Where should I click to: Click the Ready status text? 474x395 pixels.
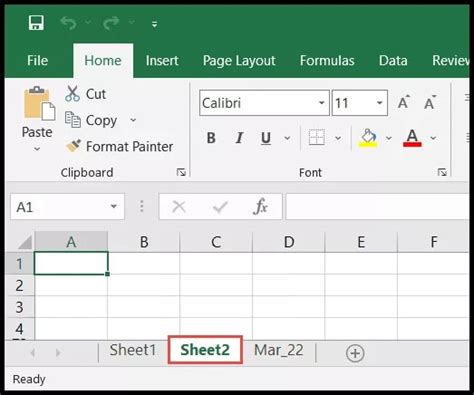29,379
